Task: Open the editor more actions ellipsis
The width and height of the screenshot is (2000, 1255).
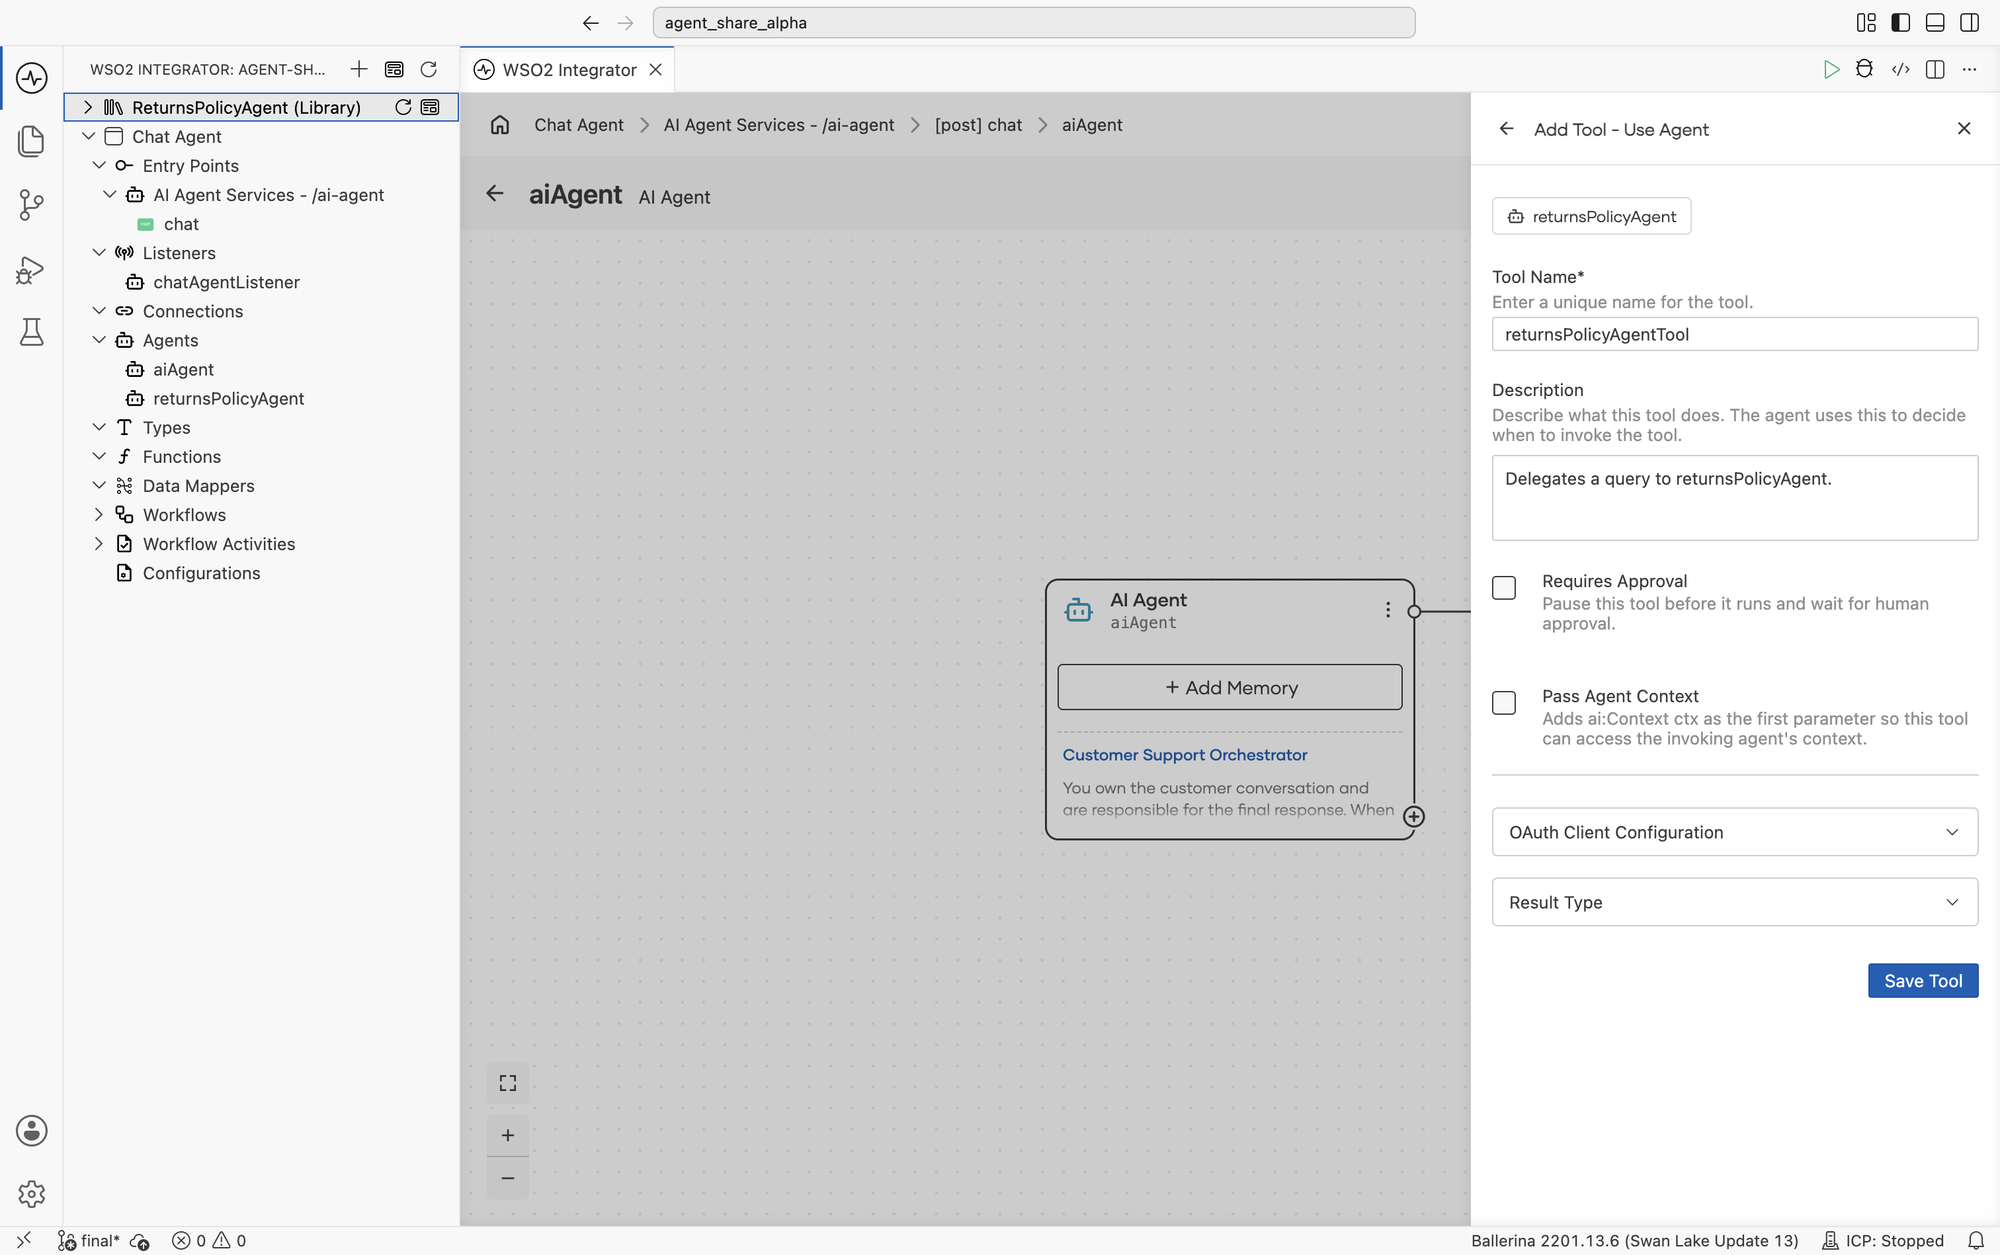Action: click(x=1969, y=69)
